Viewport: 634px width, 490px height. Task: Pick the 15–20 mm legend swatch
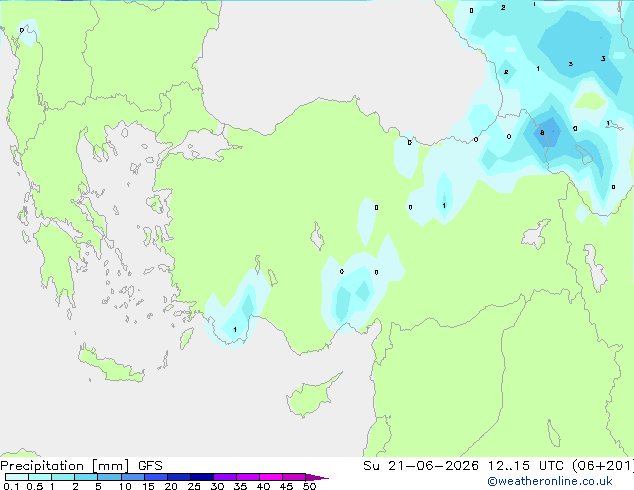coord(156,477)
